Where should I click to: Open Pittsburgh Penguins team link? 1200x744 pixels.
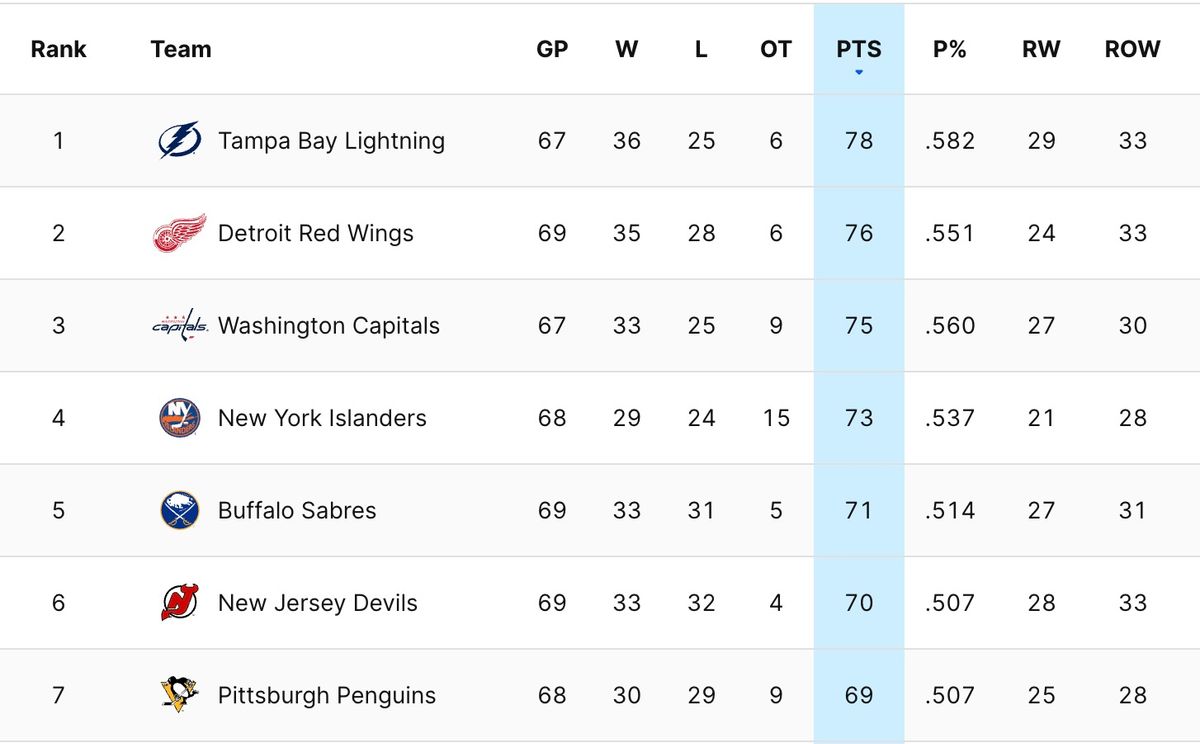click(x=327, y=695)
